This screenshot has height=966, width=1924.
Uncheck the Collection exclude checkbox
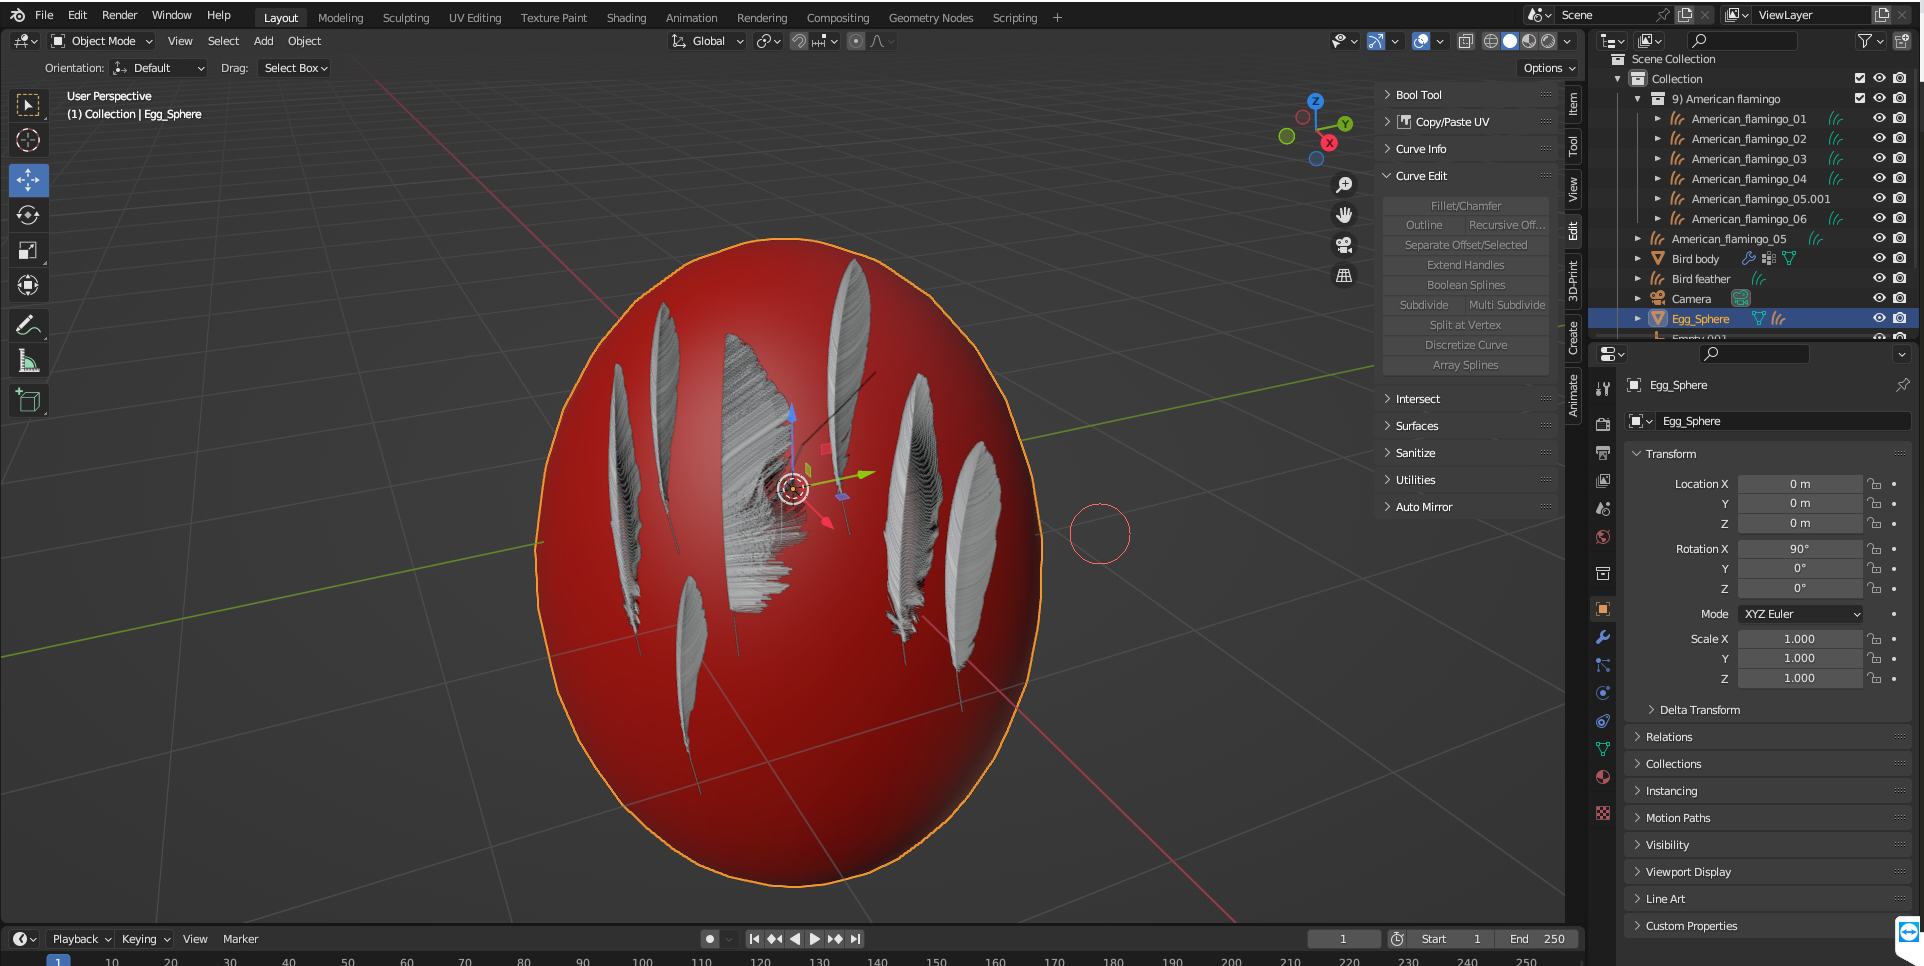[1860, 78]
